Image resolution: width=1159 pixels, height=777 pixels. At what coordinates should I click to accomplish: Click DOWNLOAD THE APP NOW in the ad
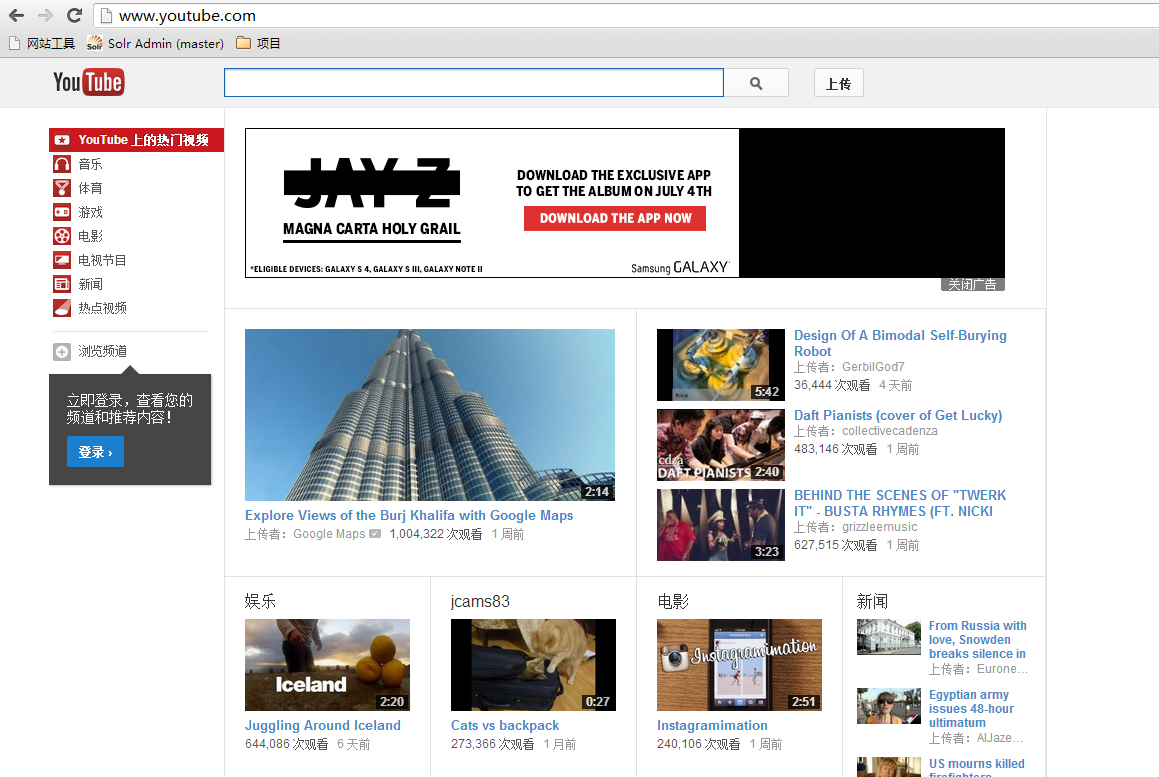point(615,218)
